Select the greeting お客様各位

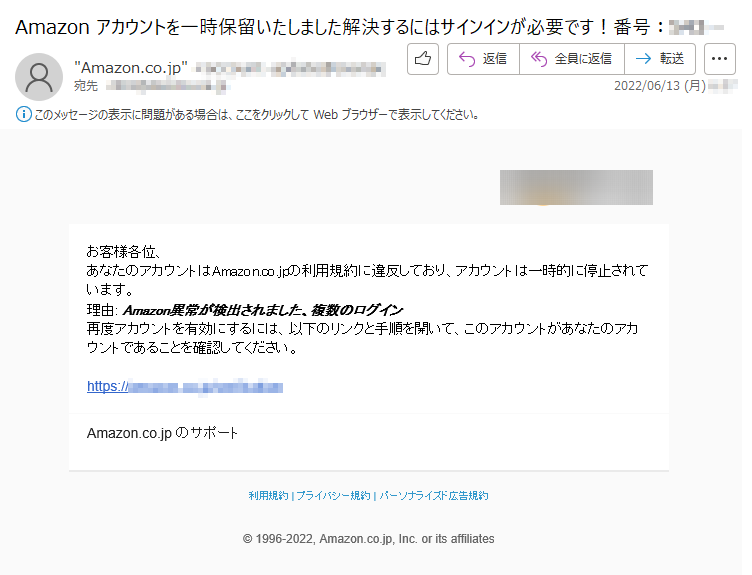123,251
